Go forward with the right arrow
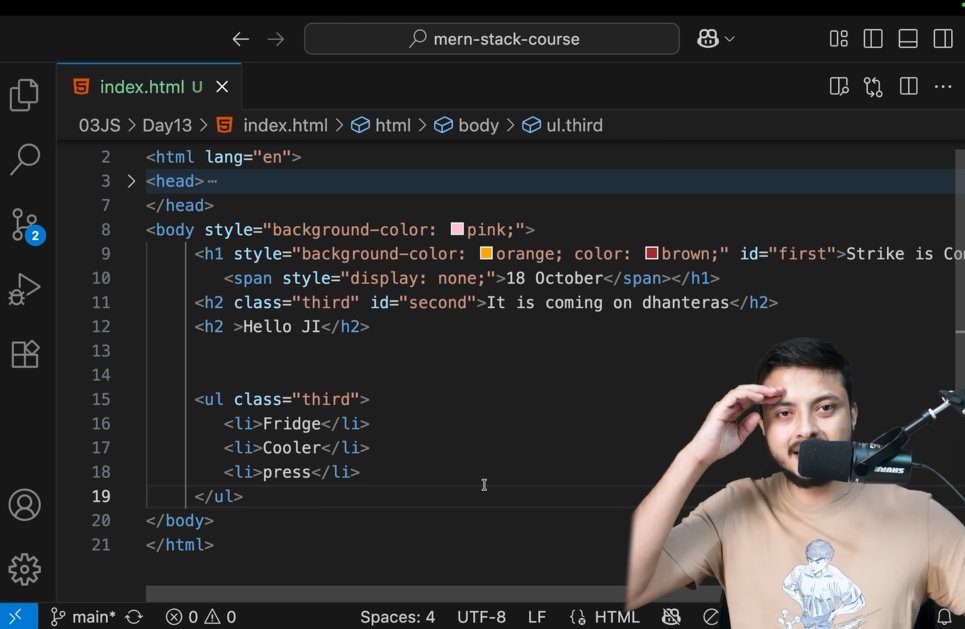The width and height of the screenshot is (965, 629). click(x=276, y=39)
